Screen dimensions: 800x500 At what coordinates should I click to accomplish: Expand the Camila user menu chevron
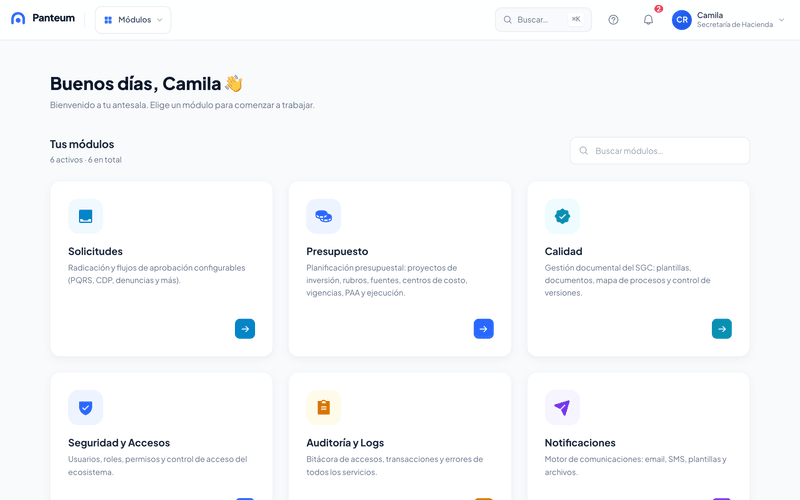pyautogui.click(x=781, y=20)
